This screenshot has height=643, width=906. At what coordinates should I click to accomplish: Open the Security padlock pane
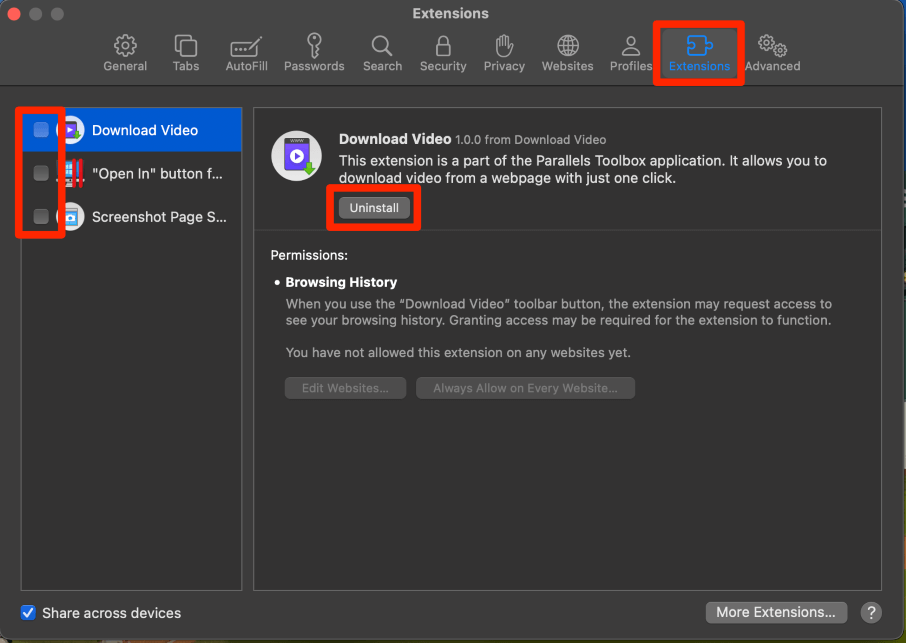(x=443, y=53)
